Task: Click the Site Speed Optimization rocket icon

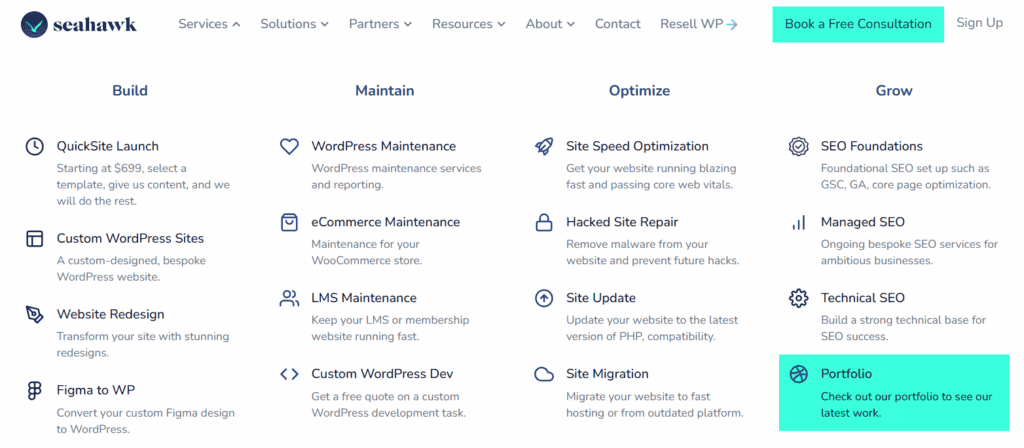Action: [x=544, y=147]
